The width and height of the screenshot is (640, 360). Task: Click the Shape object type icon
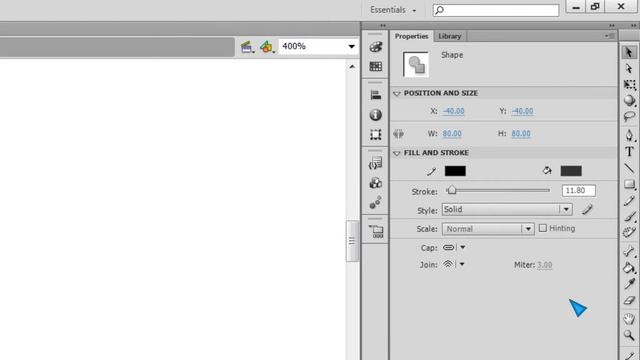tap(416, 64)
